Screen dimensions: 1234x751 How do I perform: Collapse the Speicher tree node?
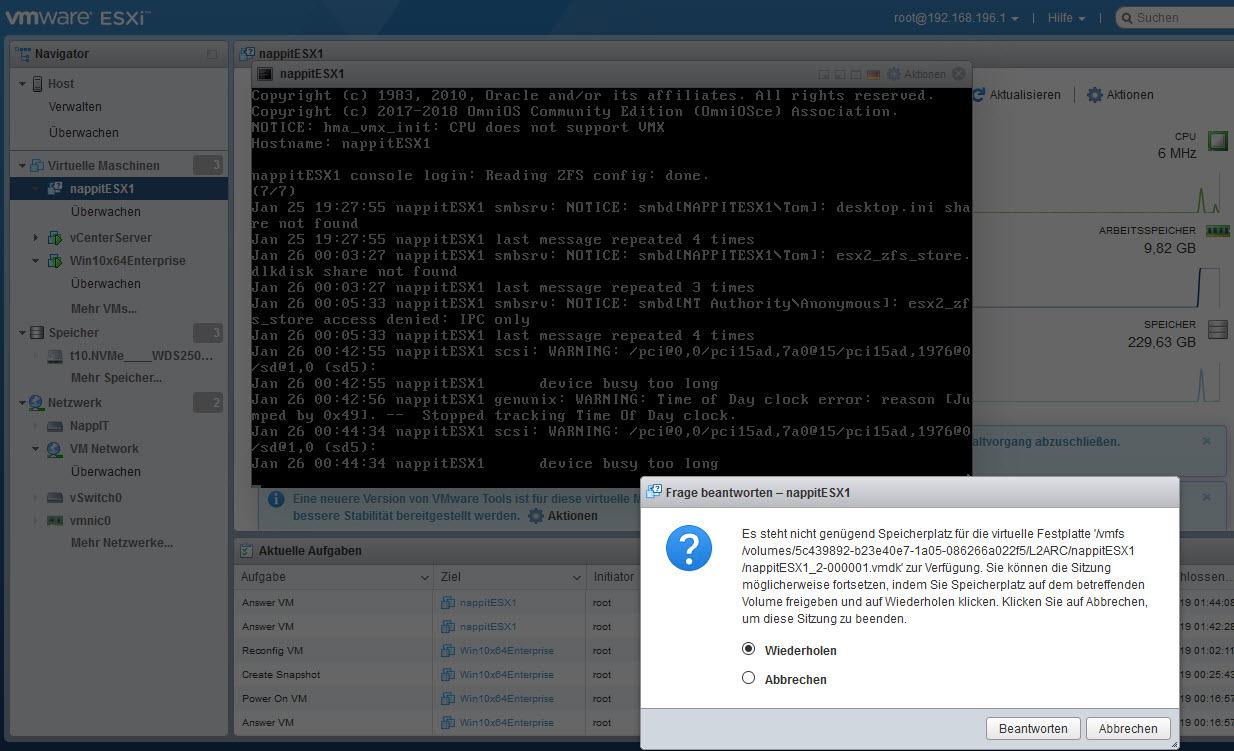tap(22, 333)
